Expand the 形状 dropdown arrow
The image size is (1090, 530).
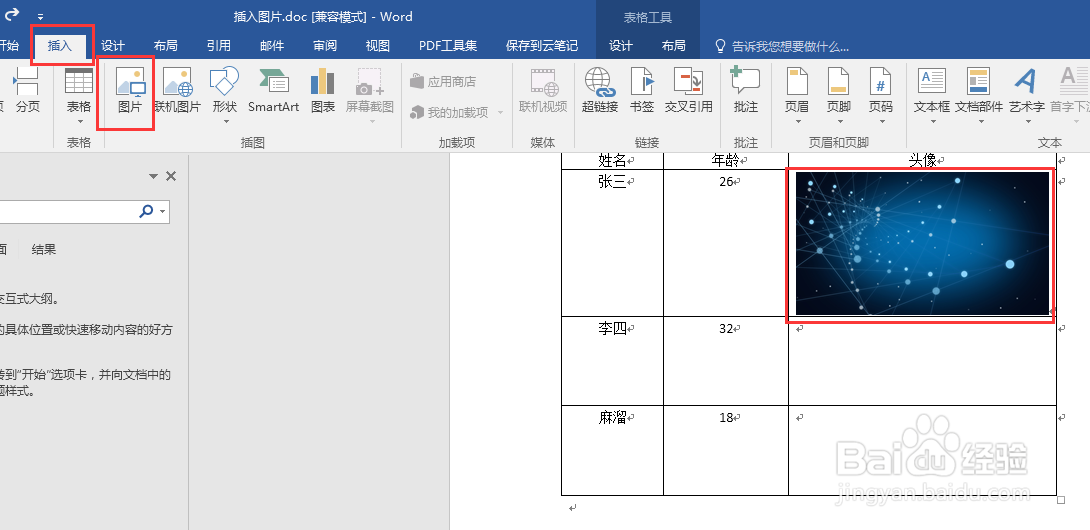pos(225,122)
